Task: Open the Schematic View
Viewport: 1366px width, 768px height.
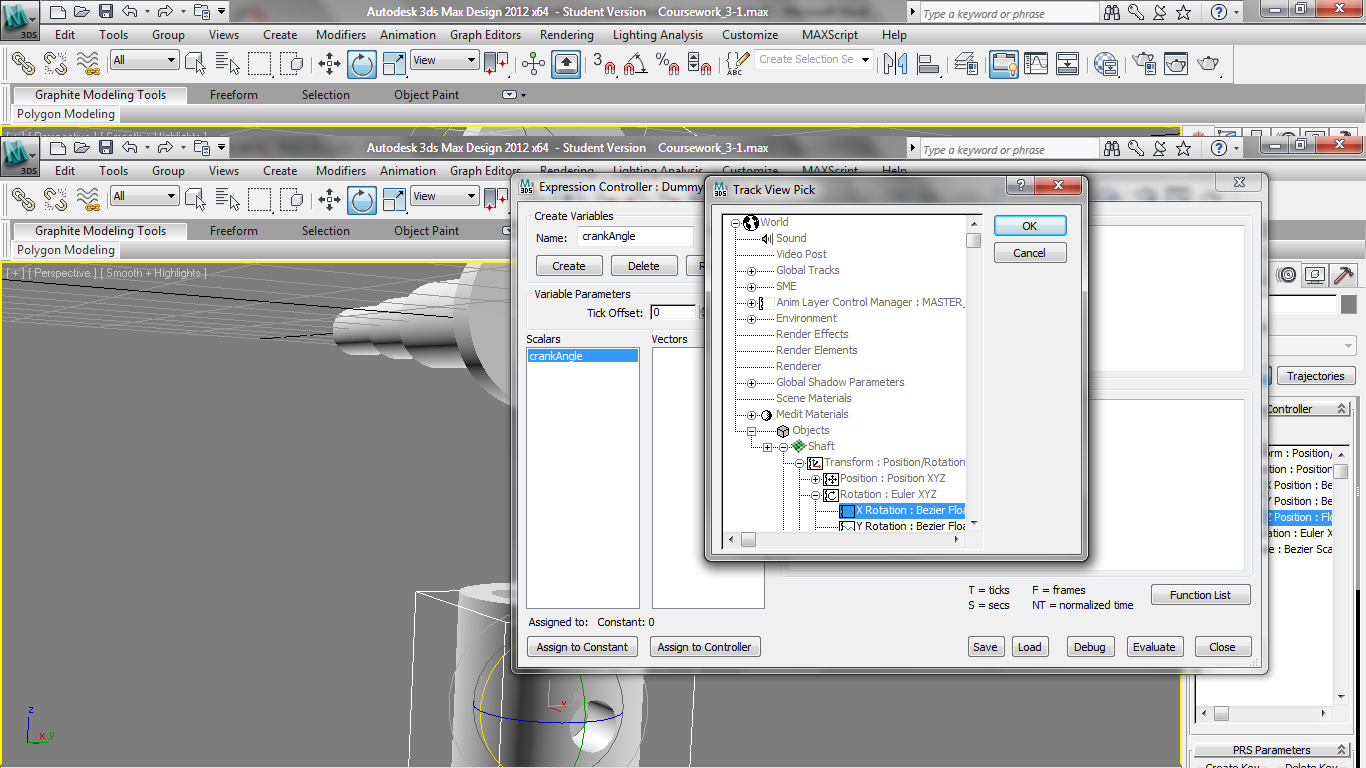Action: click(x=1068, y=64)
